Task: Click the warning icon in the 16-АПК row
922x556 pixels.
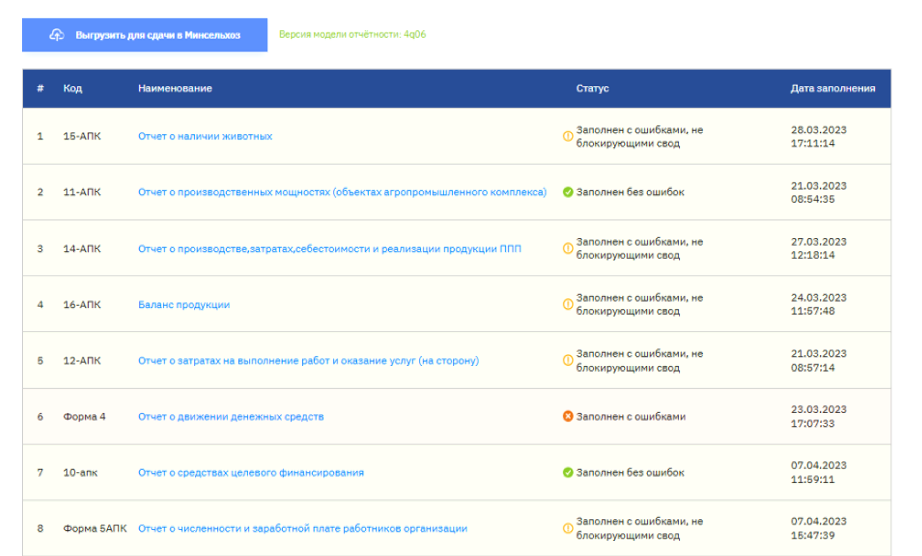Action: tap(568, 304)
